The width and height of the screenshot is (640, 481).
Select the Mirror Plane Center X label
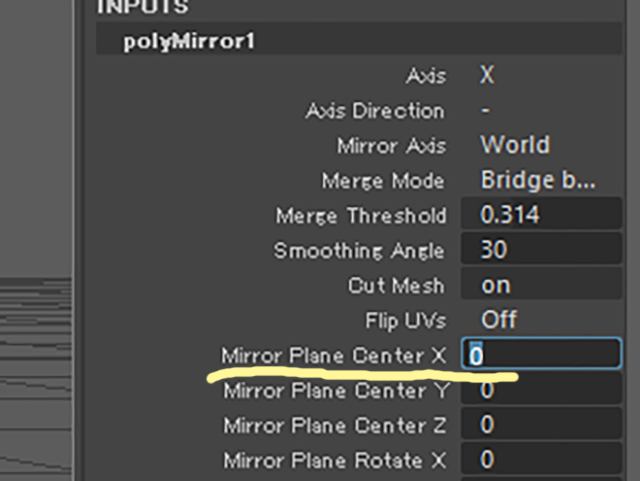coord(333,355)
